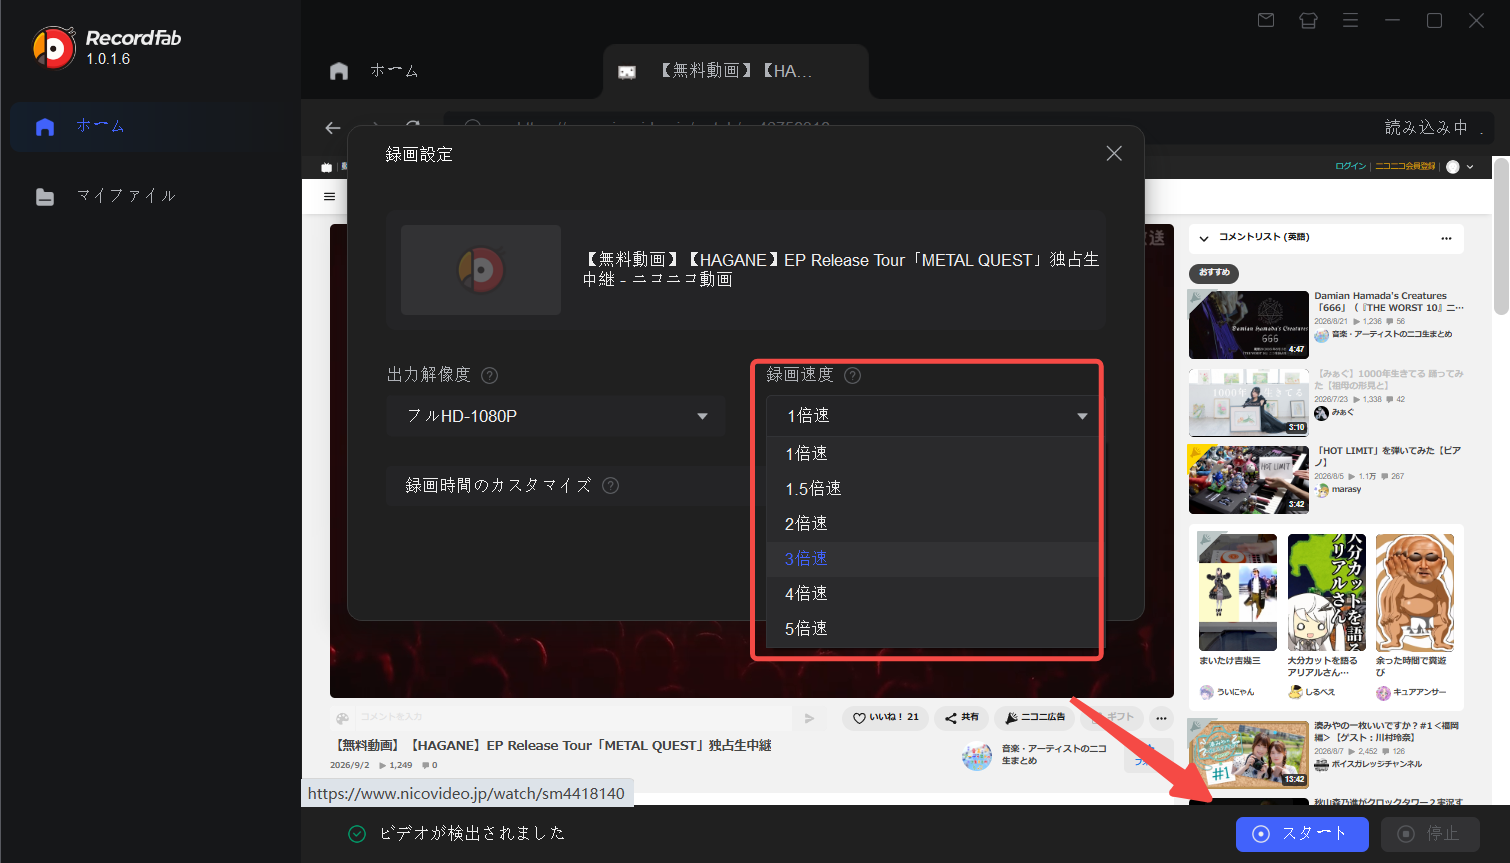The width and height of the screenshot is (1510, 863).
Task: Click the みぁく uploader name
Action: point(1343,412)
